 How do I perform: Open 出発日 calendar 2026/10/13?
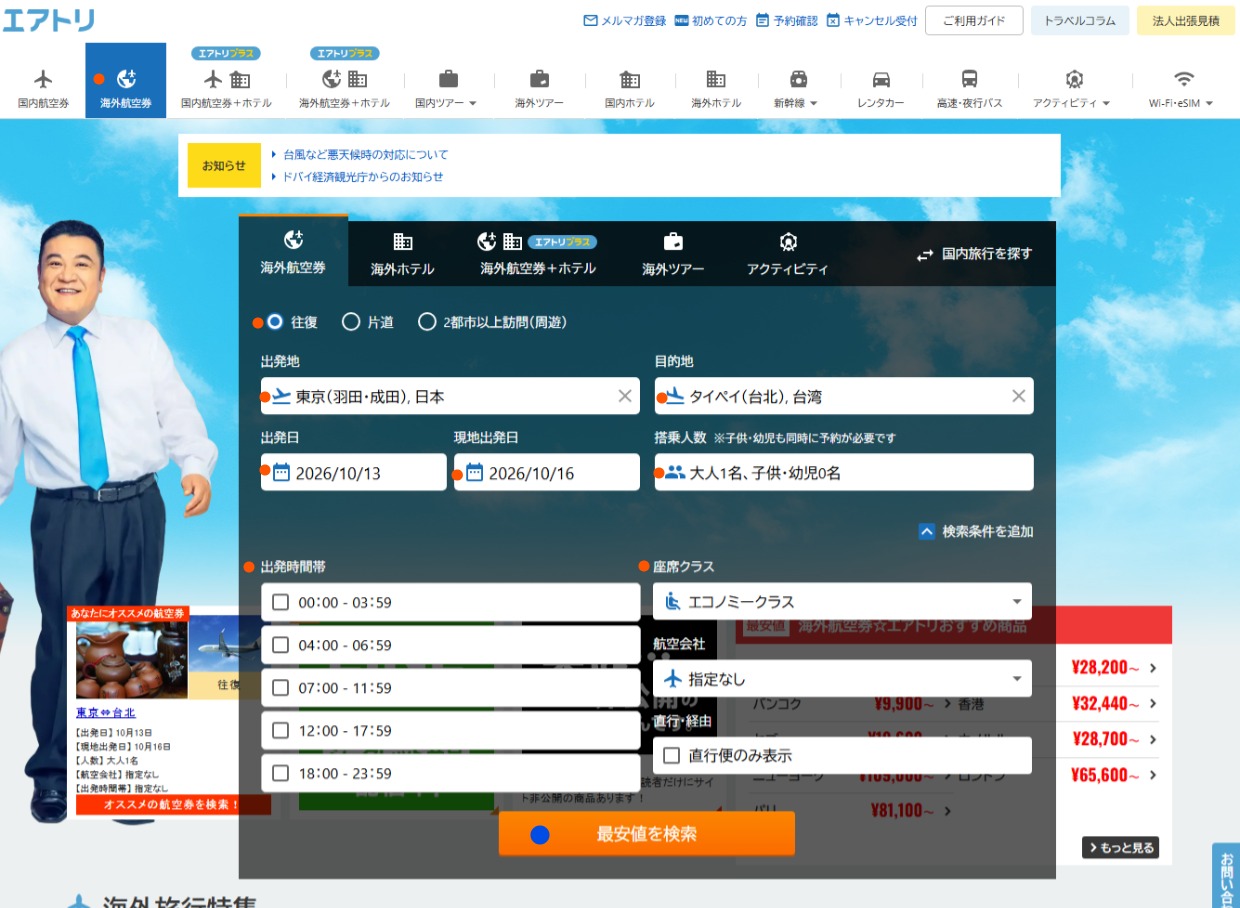(354, 472)
